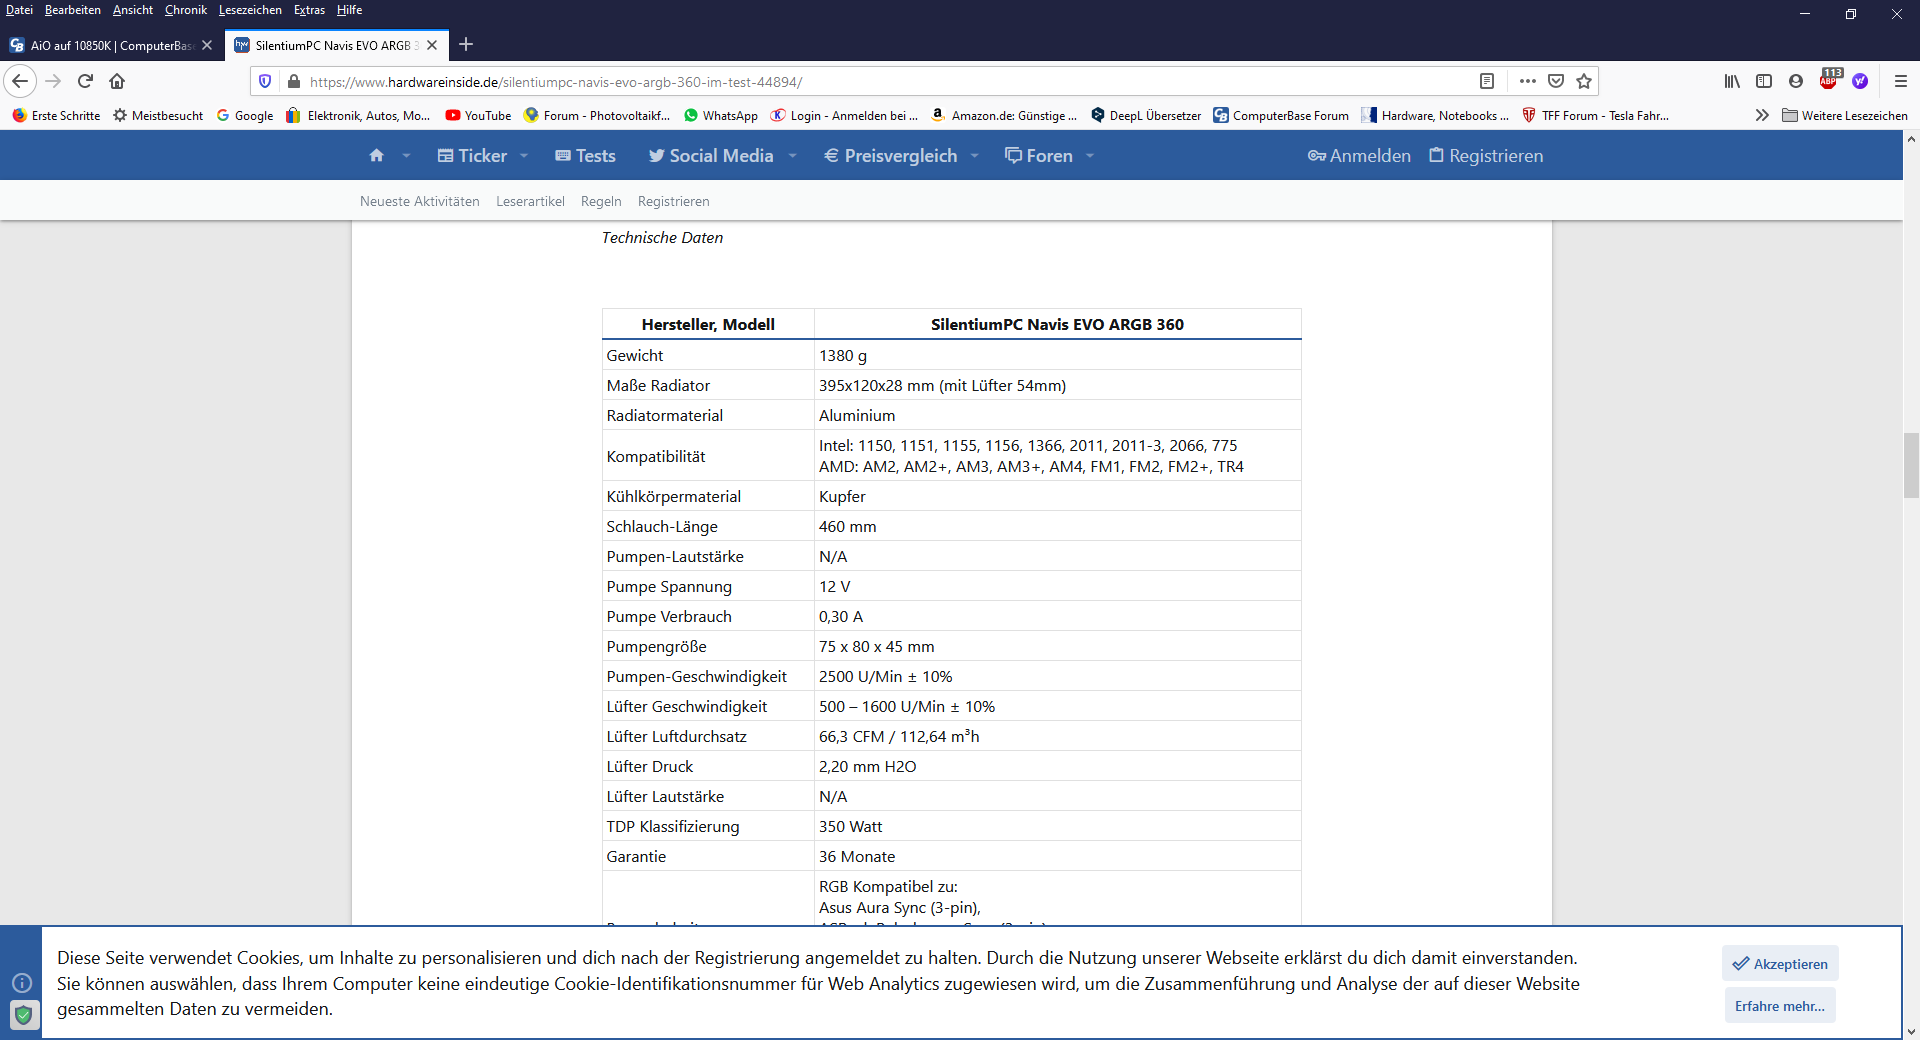Bookmark this page with star
The height and width of the screenshot is (1040, 1920).
1584,81
